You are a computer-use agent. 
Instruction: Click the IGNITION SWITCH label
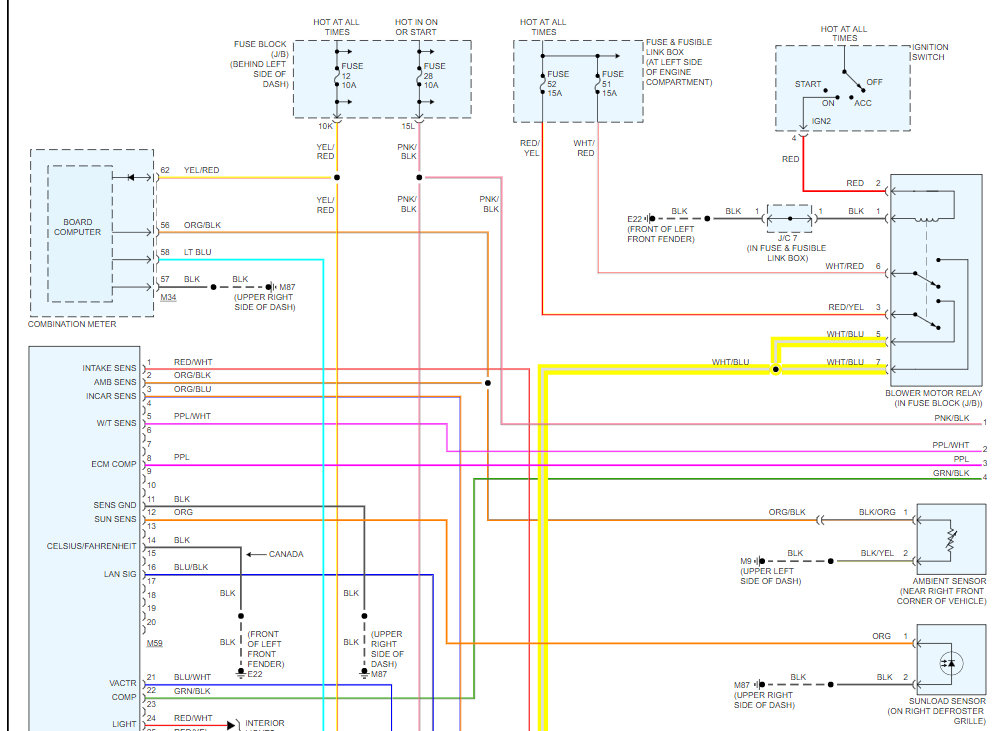(x=930, y=52)
